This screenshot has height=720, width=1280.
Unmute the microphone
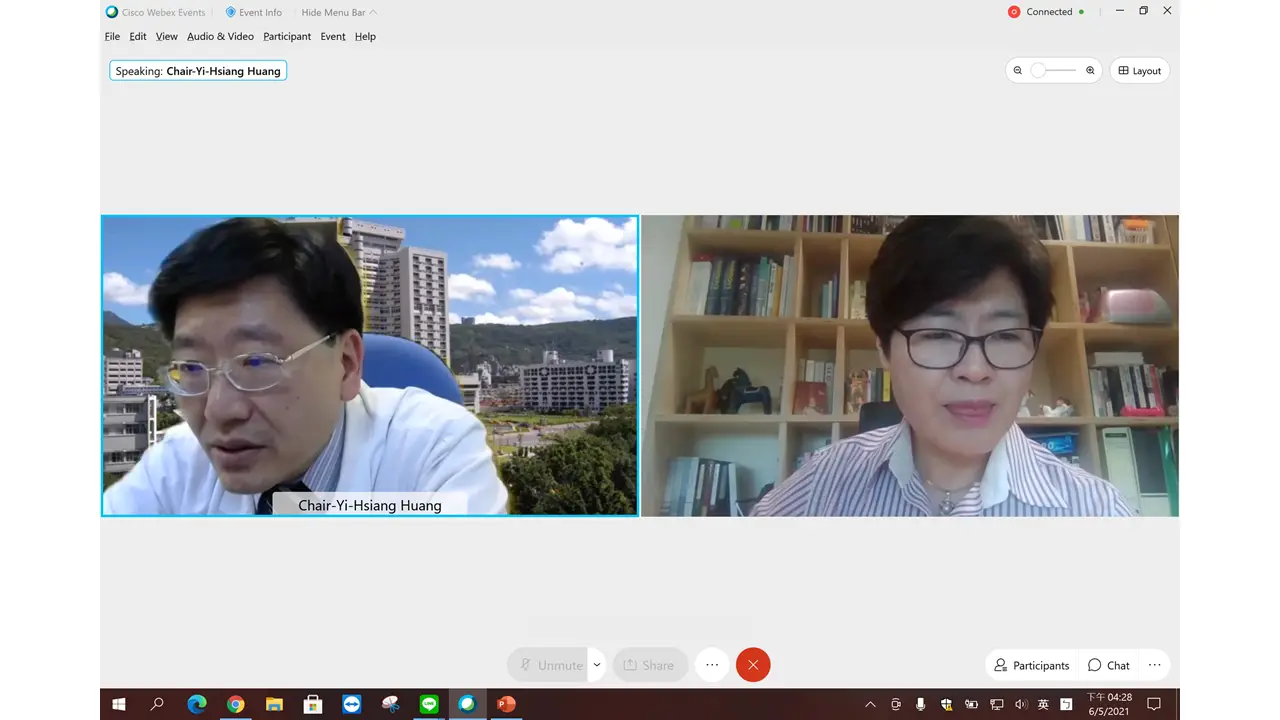click(x=548, y=665)
